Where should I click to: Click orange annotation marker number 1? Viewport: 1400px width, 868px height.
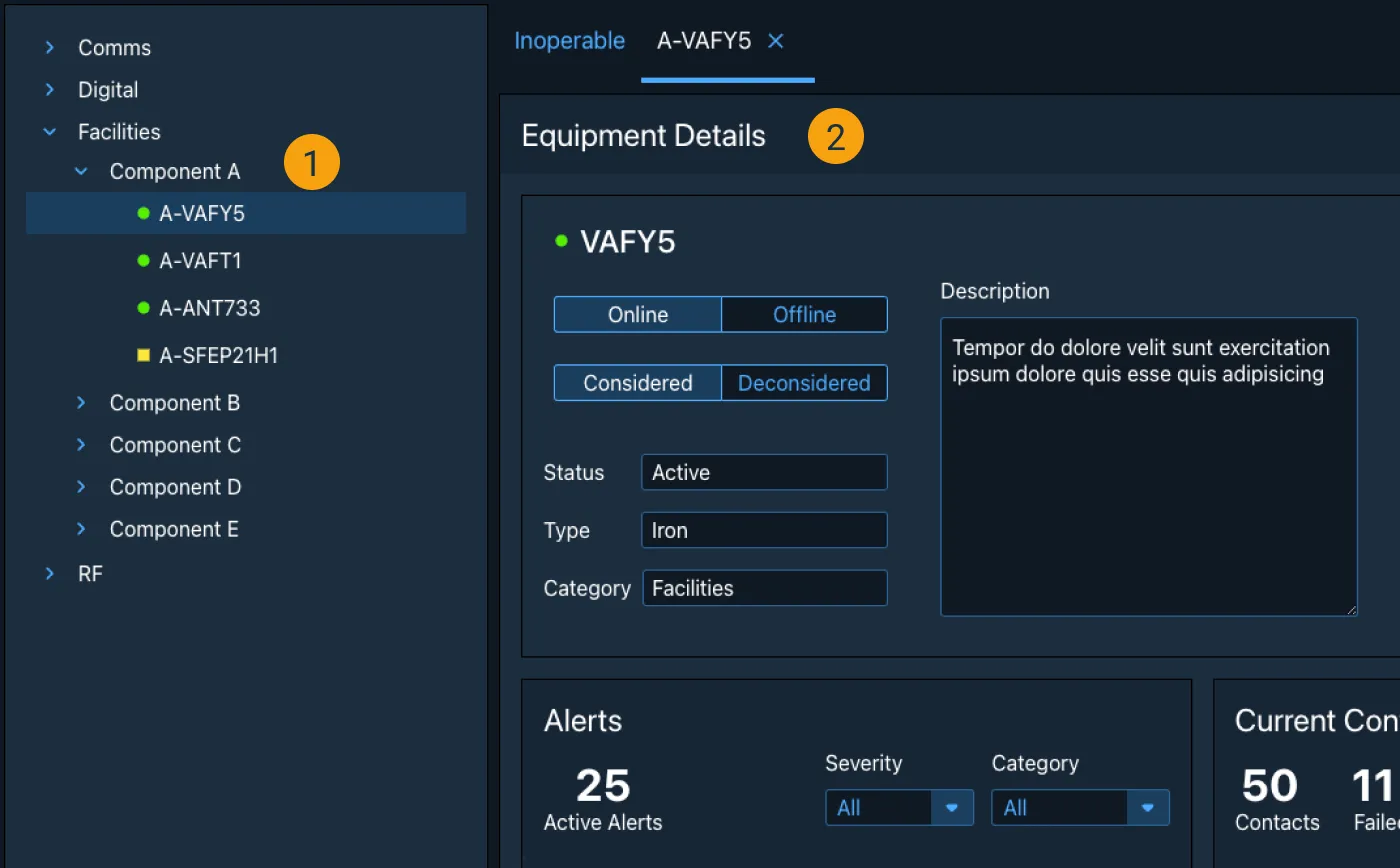coord(312,162)
